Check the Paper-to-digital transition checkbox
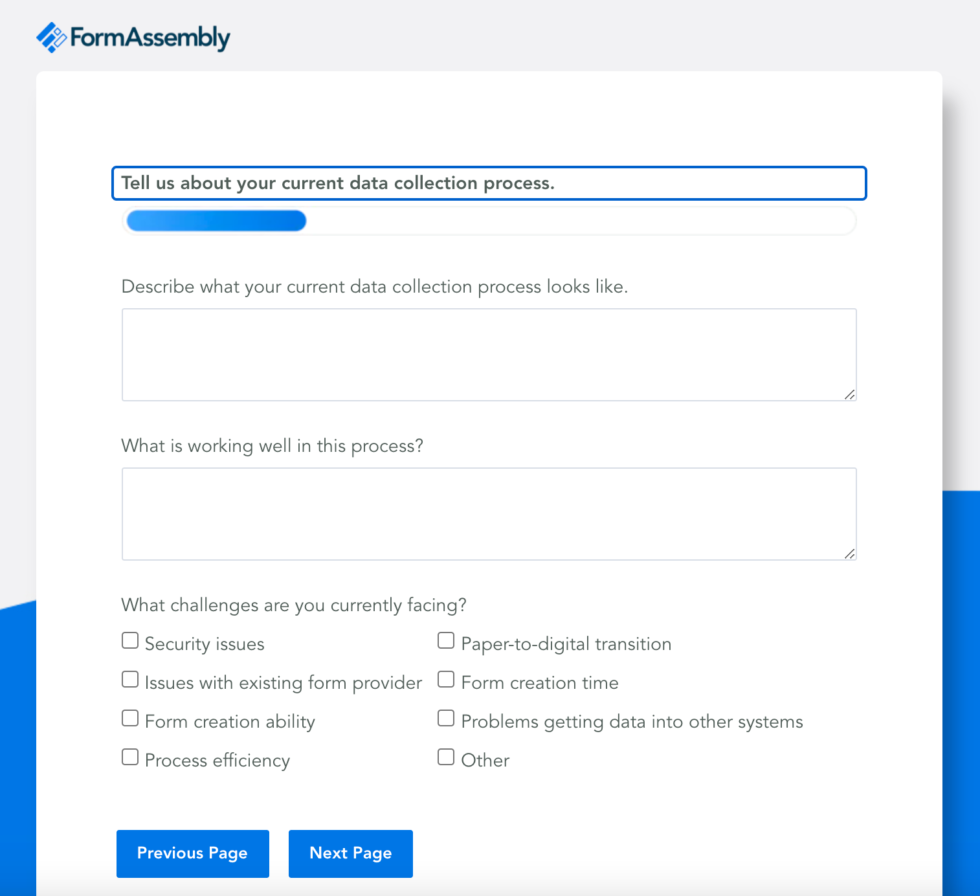980x896 pixels. 445,639
